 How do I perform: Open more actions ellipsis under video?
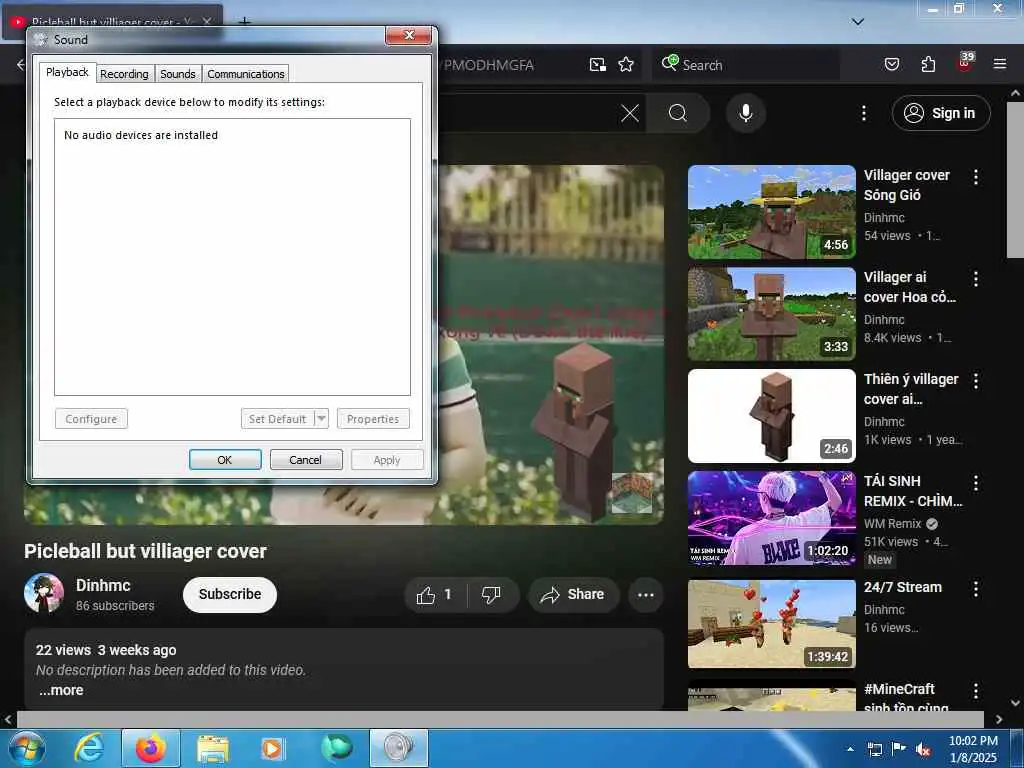(645, 594)
